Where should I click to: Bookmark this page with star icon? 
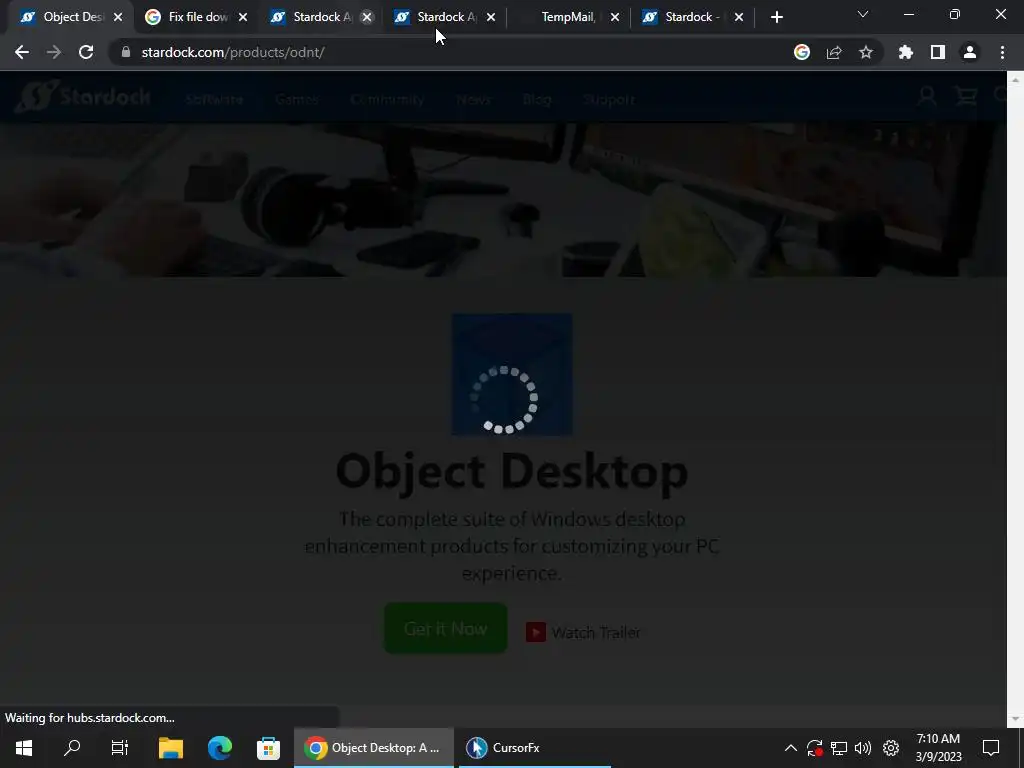point(866,52)
